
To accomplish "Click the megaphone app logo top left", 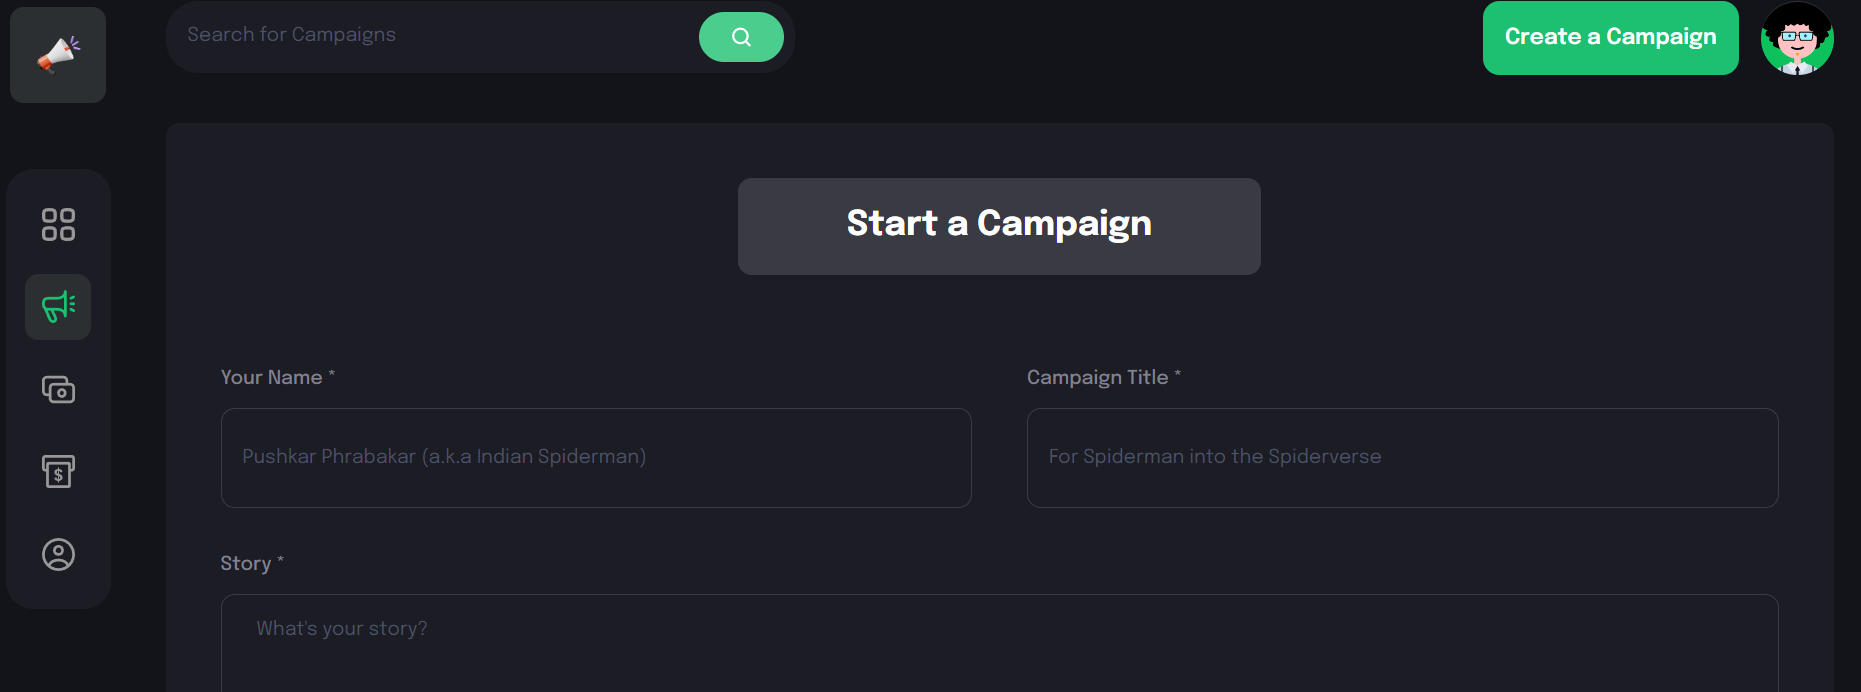I will pyautogui.click(x=57, y=54).
